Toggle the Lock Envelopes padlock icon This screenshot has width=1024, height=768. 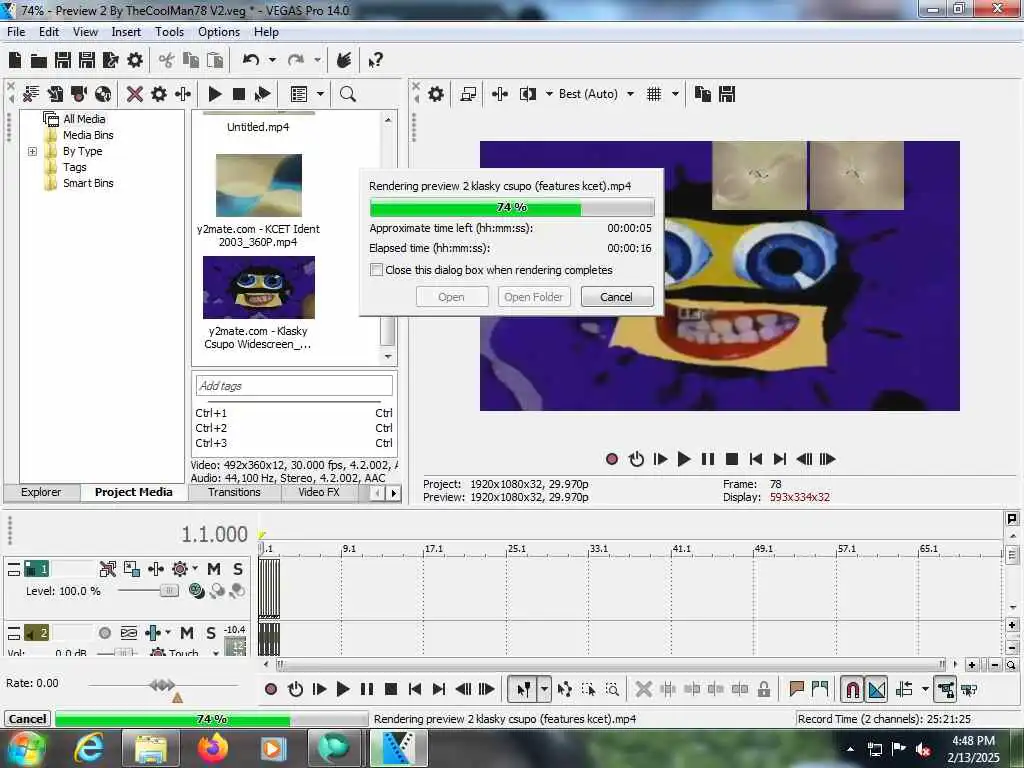[763, 689]
